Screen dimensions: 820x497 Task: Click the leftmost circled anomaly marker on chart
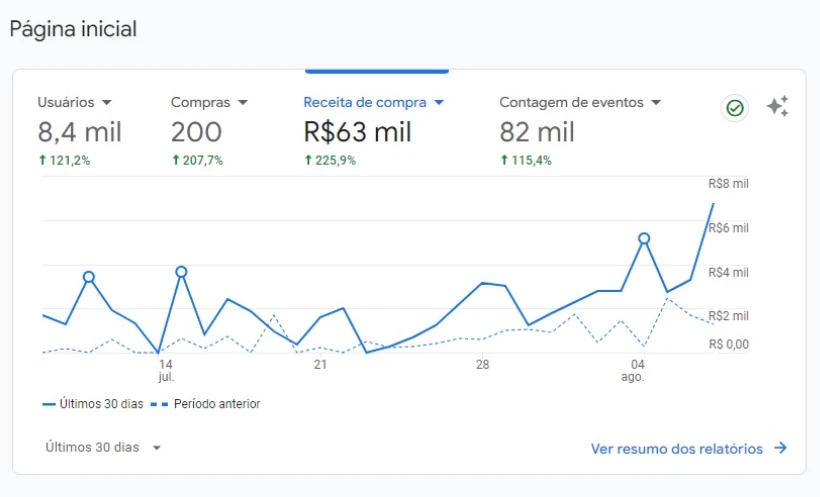89,277
